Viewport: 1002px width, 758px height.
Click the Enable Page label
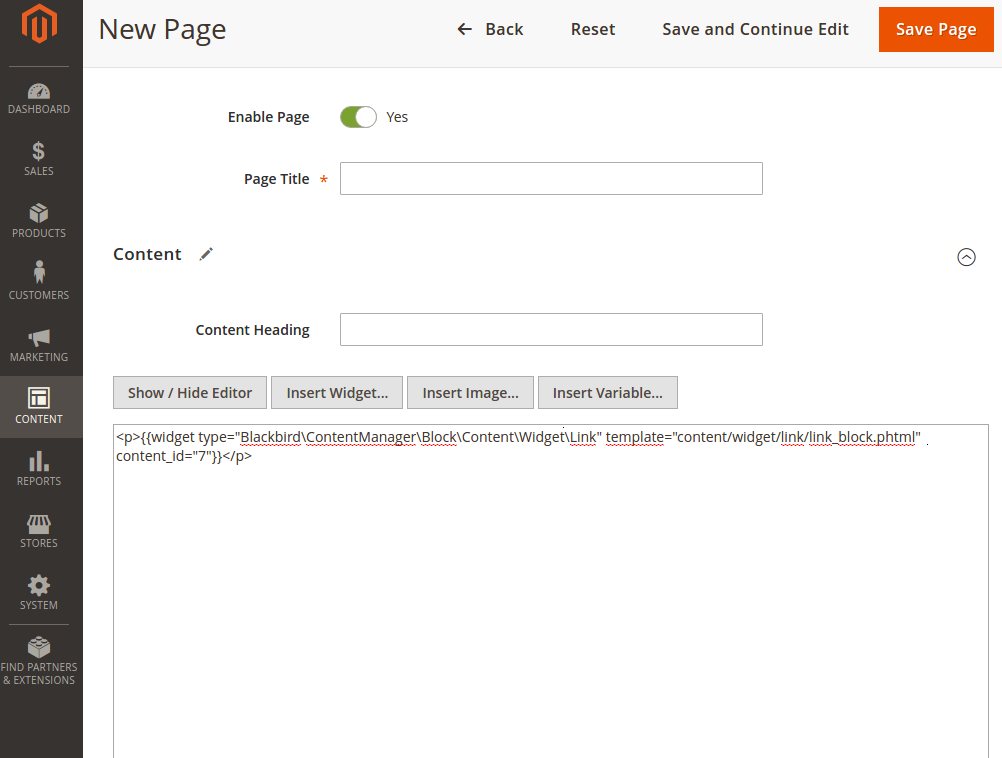[268, 117]
